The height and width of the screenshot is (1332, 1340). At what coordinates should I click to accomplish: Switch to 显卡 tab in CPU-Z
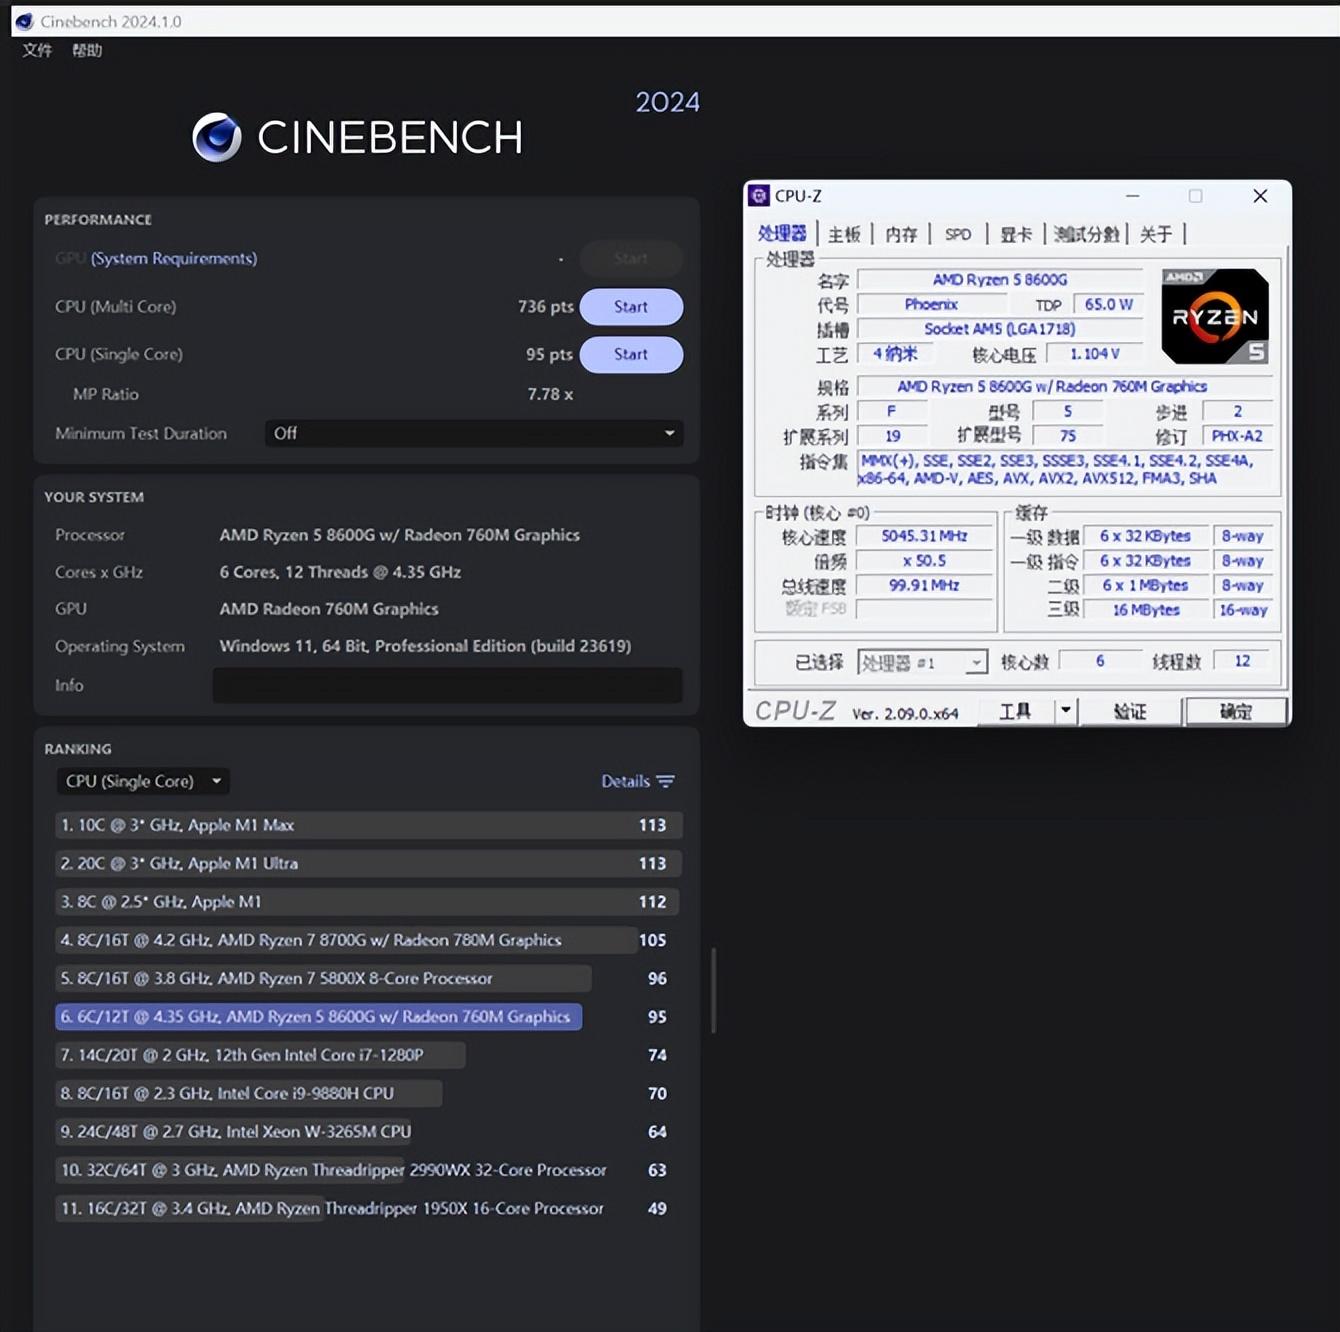point(1016,234)
